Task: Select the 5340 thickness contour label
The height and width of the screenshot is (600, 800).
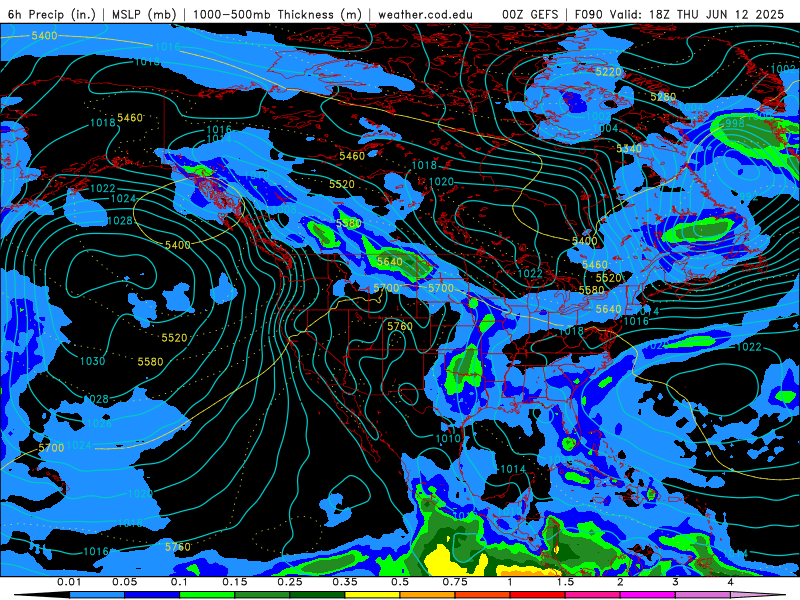Action: point(629,148)
